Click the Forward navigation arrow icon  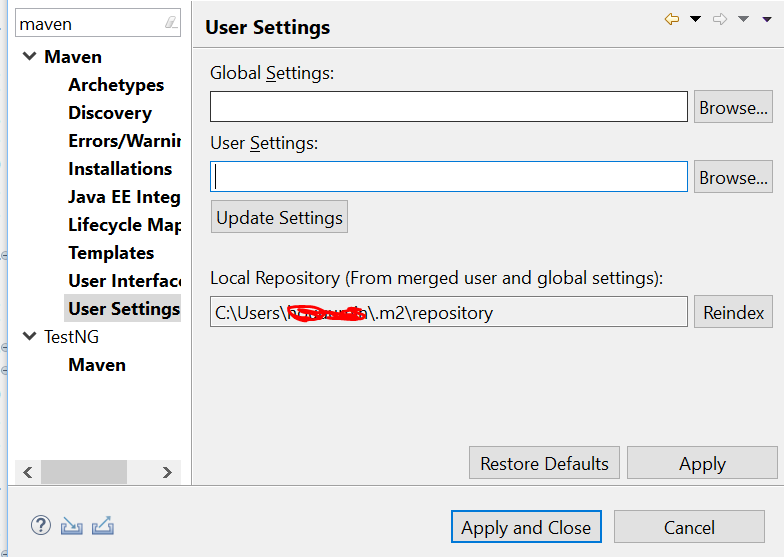[x=720, y=19]
